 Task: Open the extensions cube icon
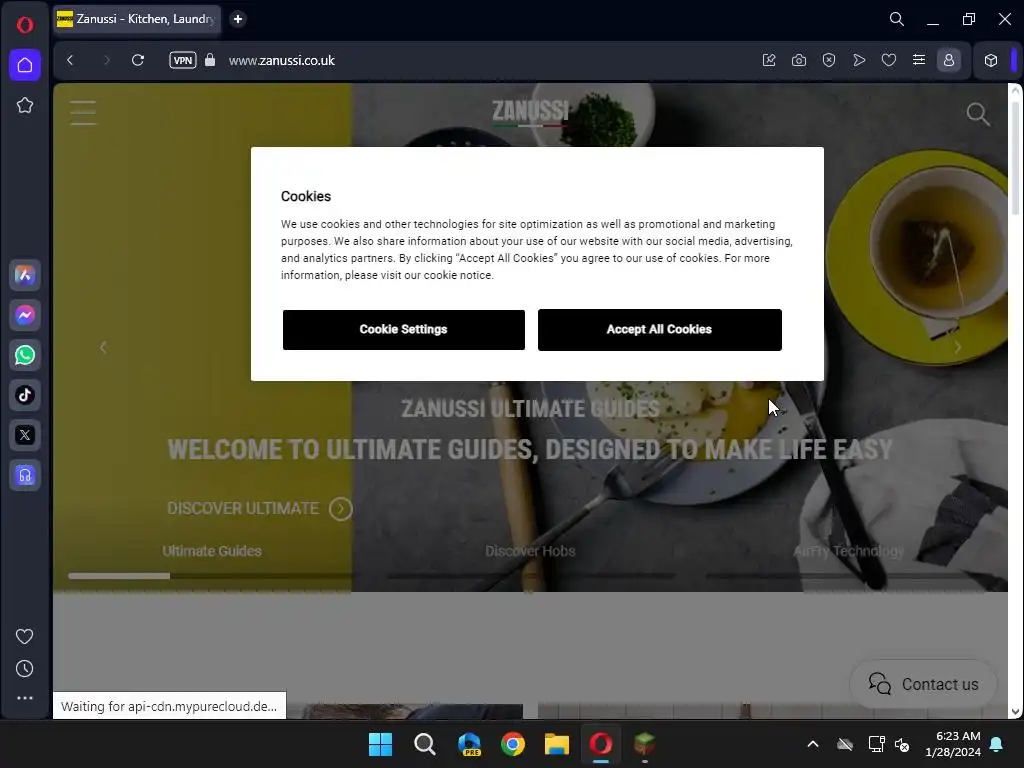(991, 60)
